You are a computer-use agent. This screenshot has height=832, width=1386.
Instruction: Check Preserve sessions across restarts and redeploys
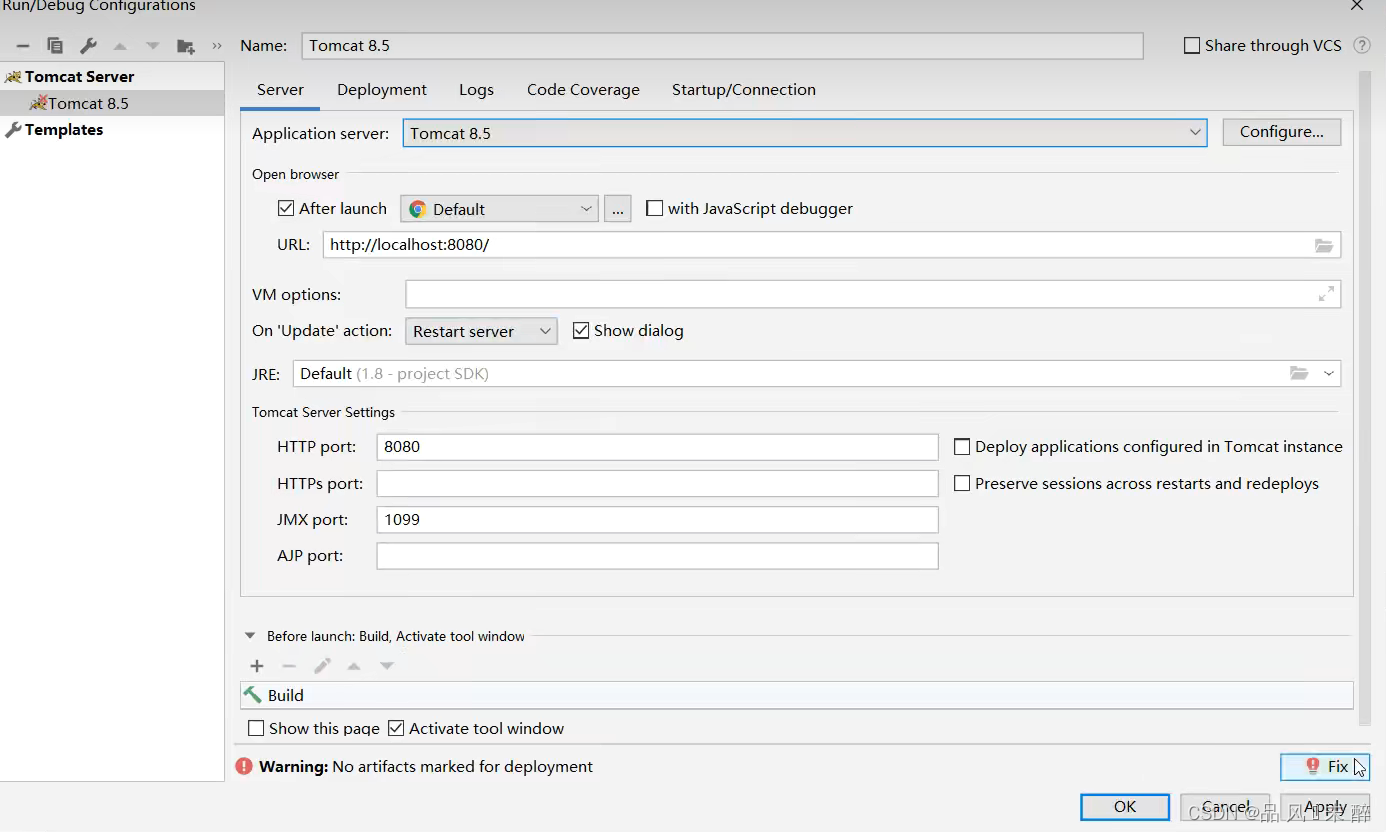click(x=962, y=483)
